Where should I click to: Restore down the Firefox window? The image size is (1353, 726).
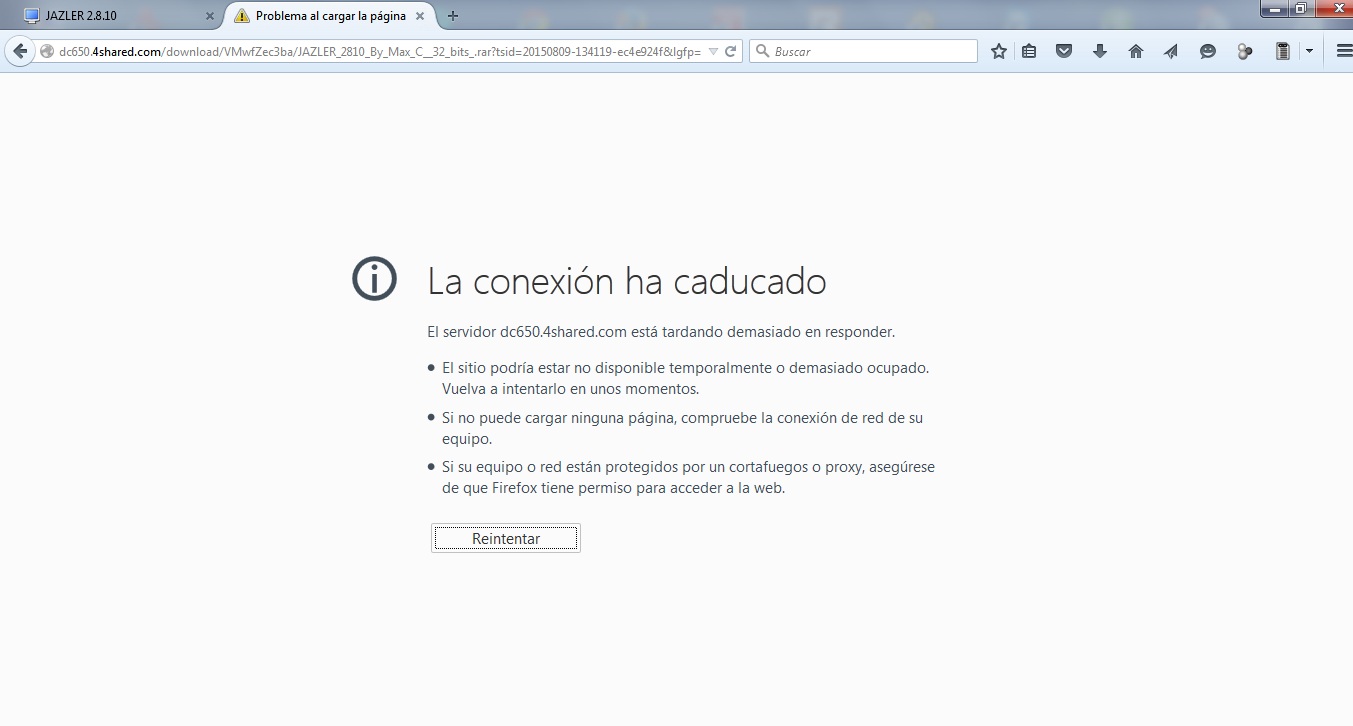(x=1300, y=9)
